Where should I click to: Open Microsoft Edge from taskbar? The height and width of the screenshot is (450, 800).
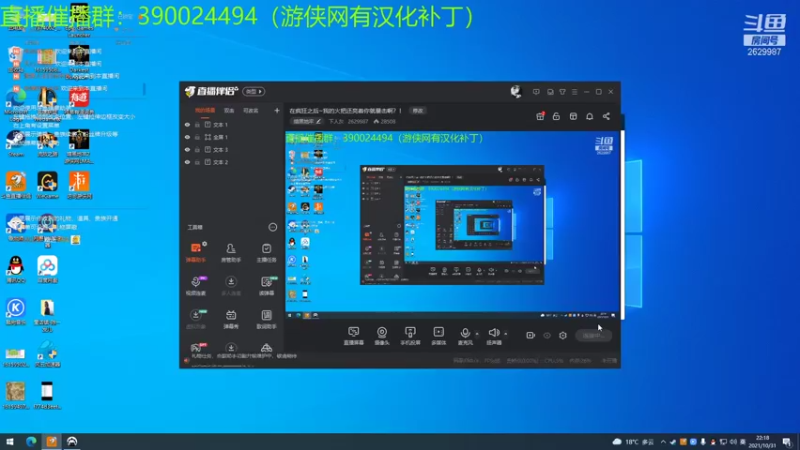coord(31,442)
